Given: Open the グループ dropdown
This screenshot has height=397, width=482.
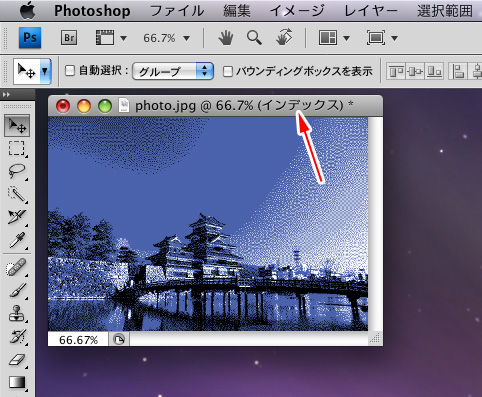Looking at the screenshot, I should pyautogui.click(x=173, y=71).
